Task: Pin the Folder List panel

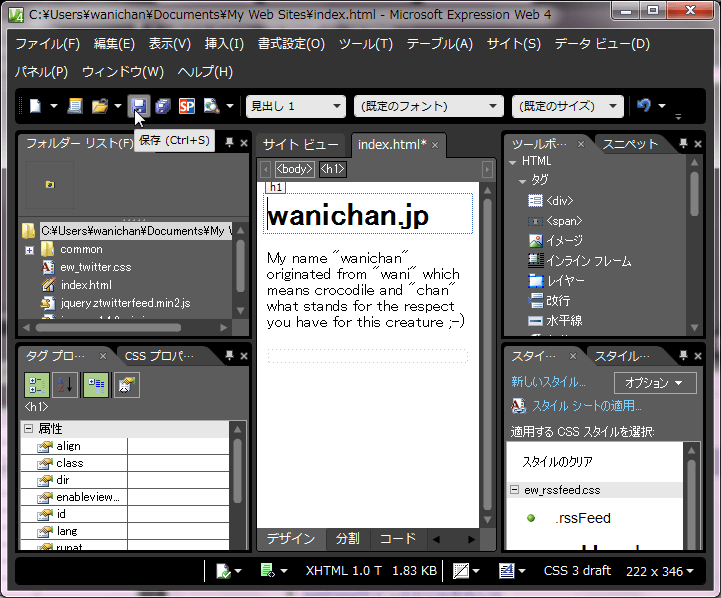Action: 229,142
